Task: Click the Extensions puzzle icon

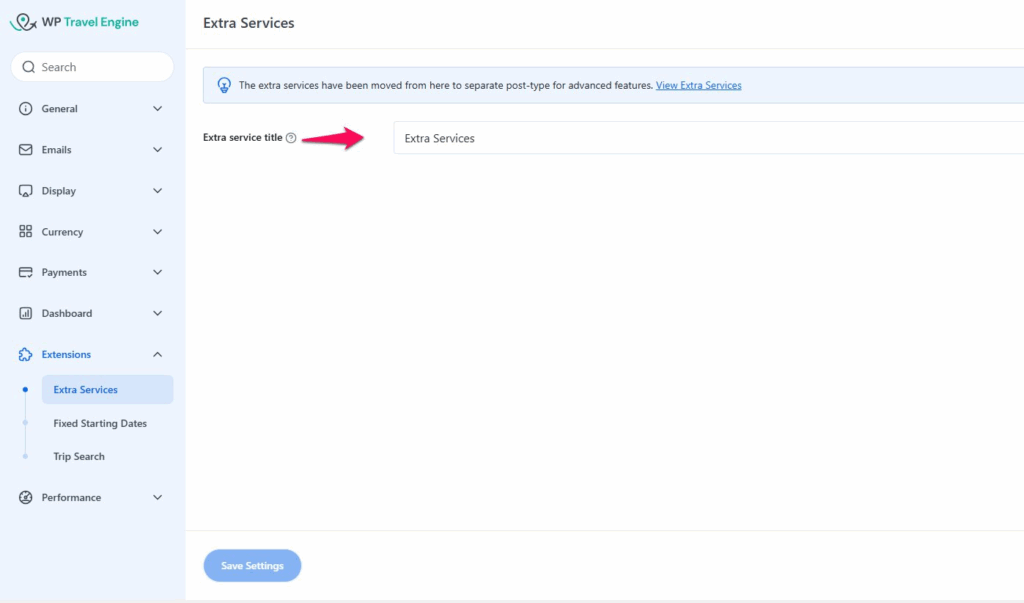Action: click(26, 354)
